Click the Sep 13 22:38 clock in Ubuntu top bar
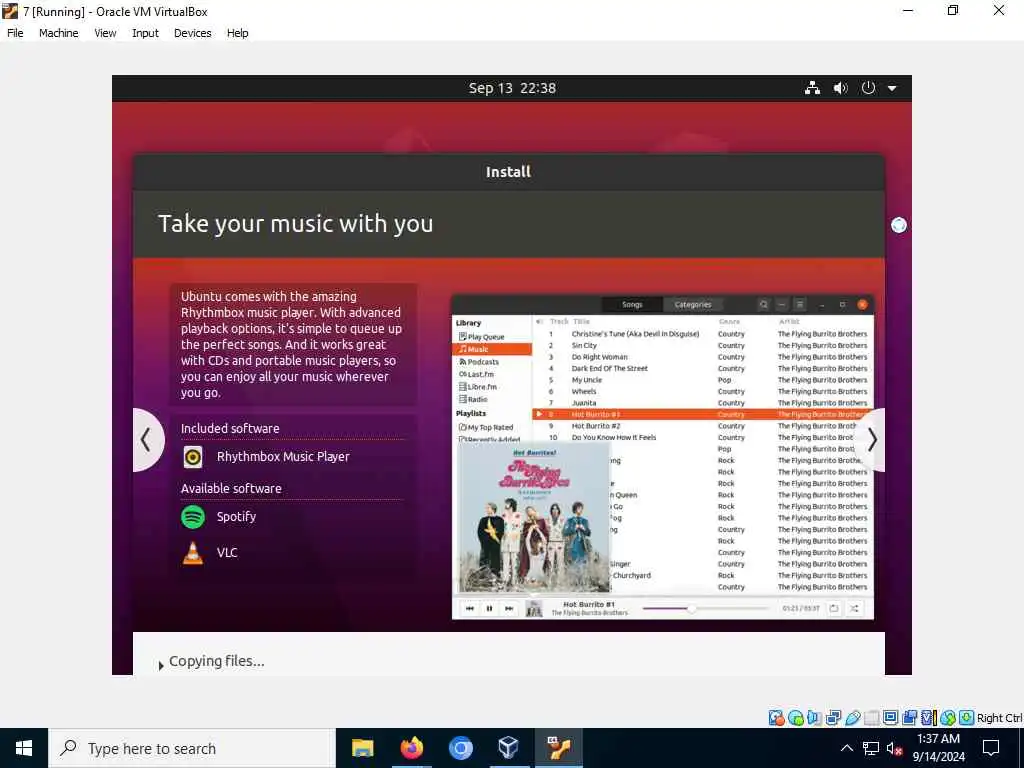The height and width of the screenshot is (768, 1024). point(512,88)
